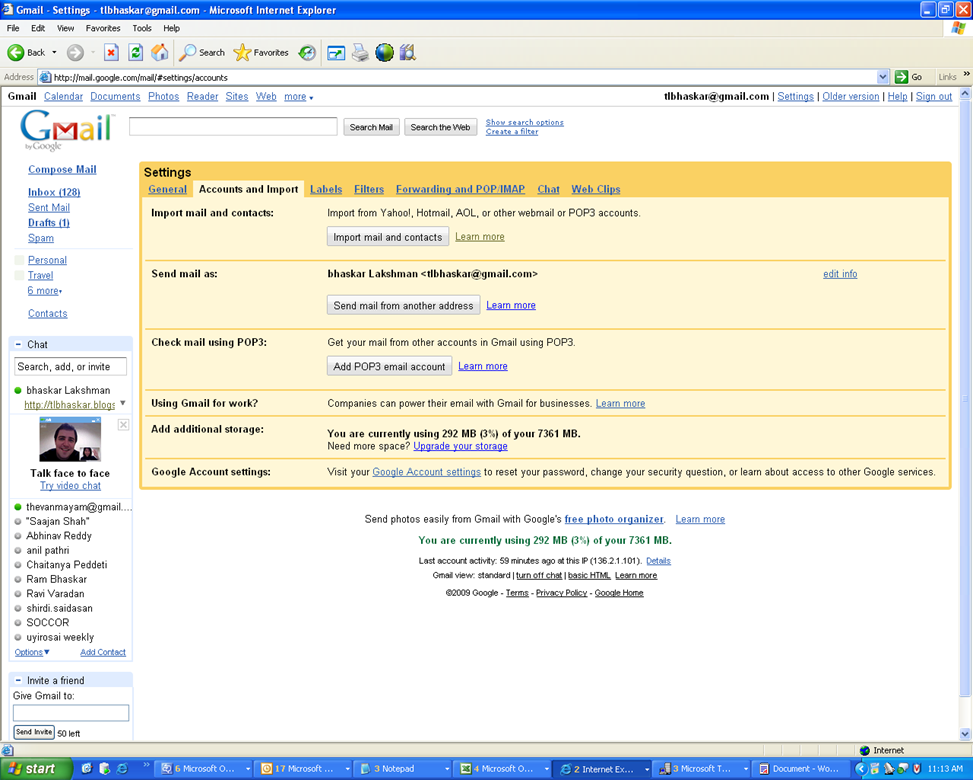Click the Gmail logo
Image resolution: width=973 pixels, height=780 pixels.
click(x=67, y=130)
